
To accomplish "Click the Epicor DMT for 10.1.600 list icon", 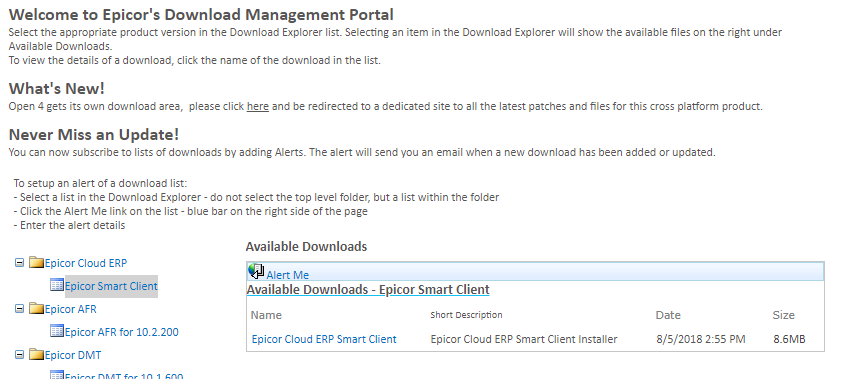I will 57,375.
